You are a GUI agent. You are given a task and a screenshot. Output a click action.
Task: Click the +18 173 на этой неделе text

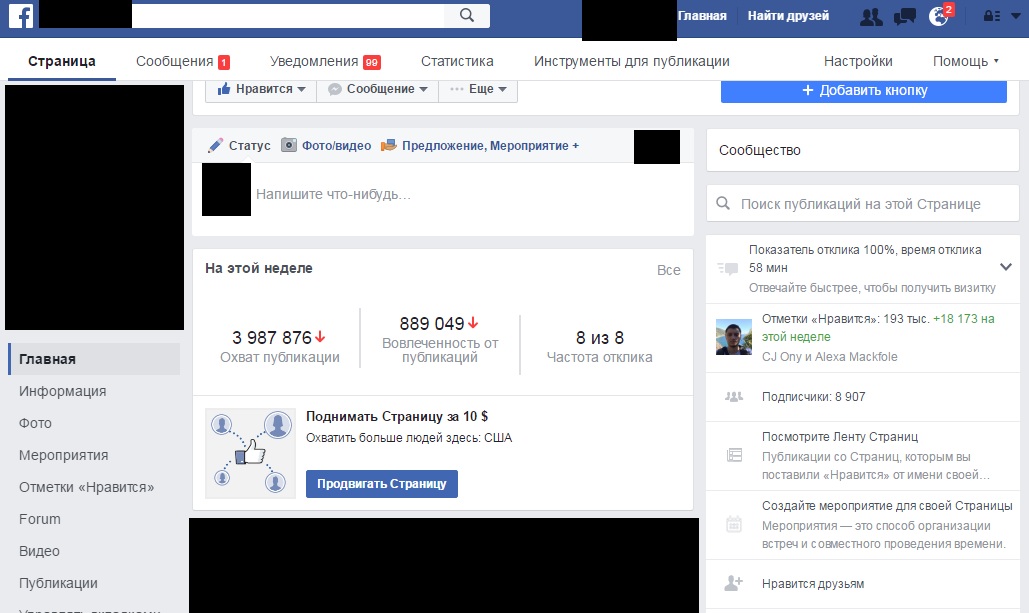878,328
